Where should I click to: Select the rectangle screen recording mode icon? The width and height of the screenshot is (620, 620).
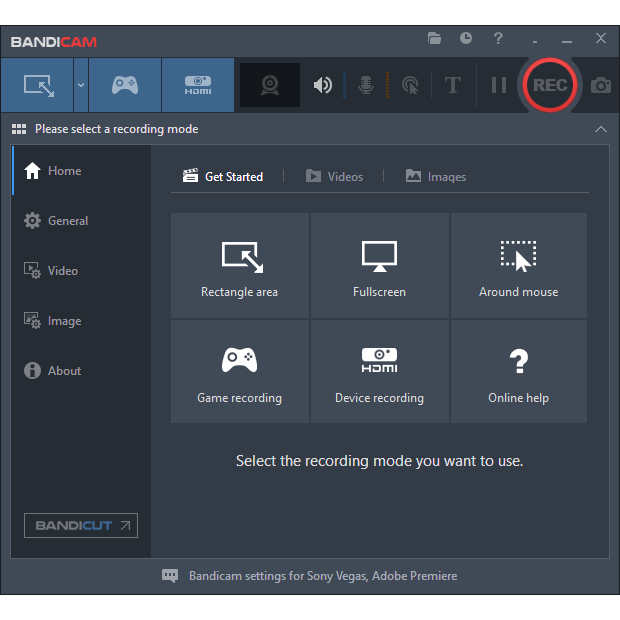click(39, 85)
